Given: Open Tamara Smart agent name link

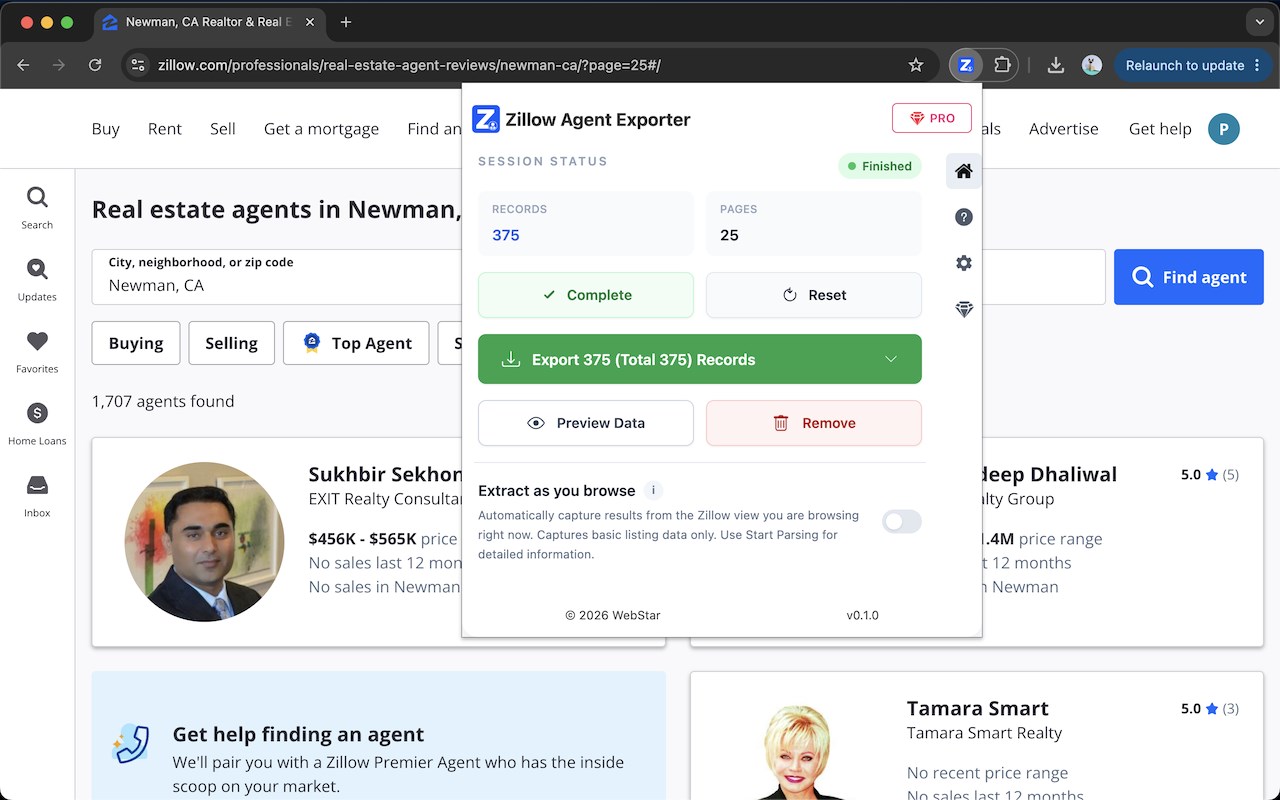Looking at the screenshot, I should (x=978, y=708).
